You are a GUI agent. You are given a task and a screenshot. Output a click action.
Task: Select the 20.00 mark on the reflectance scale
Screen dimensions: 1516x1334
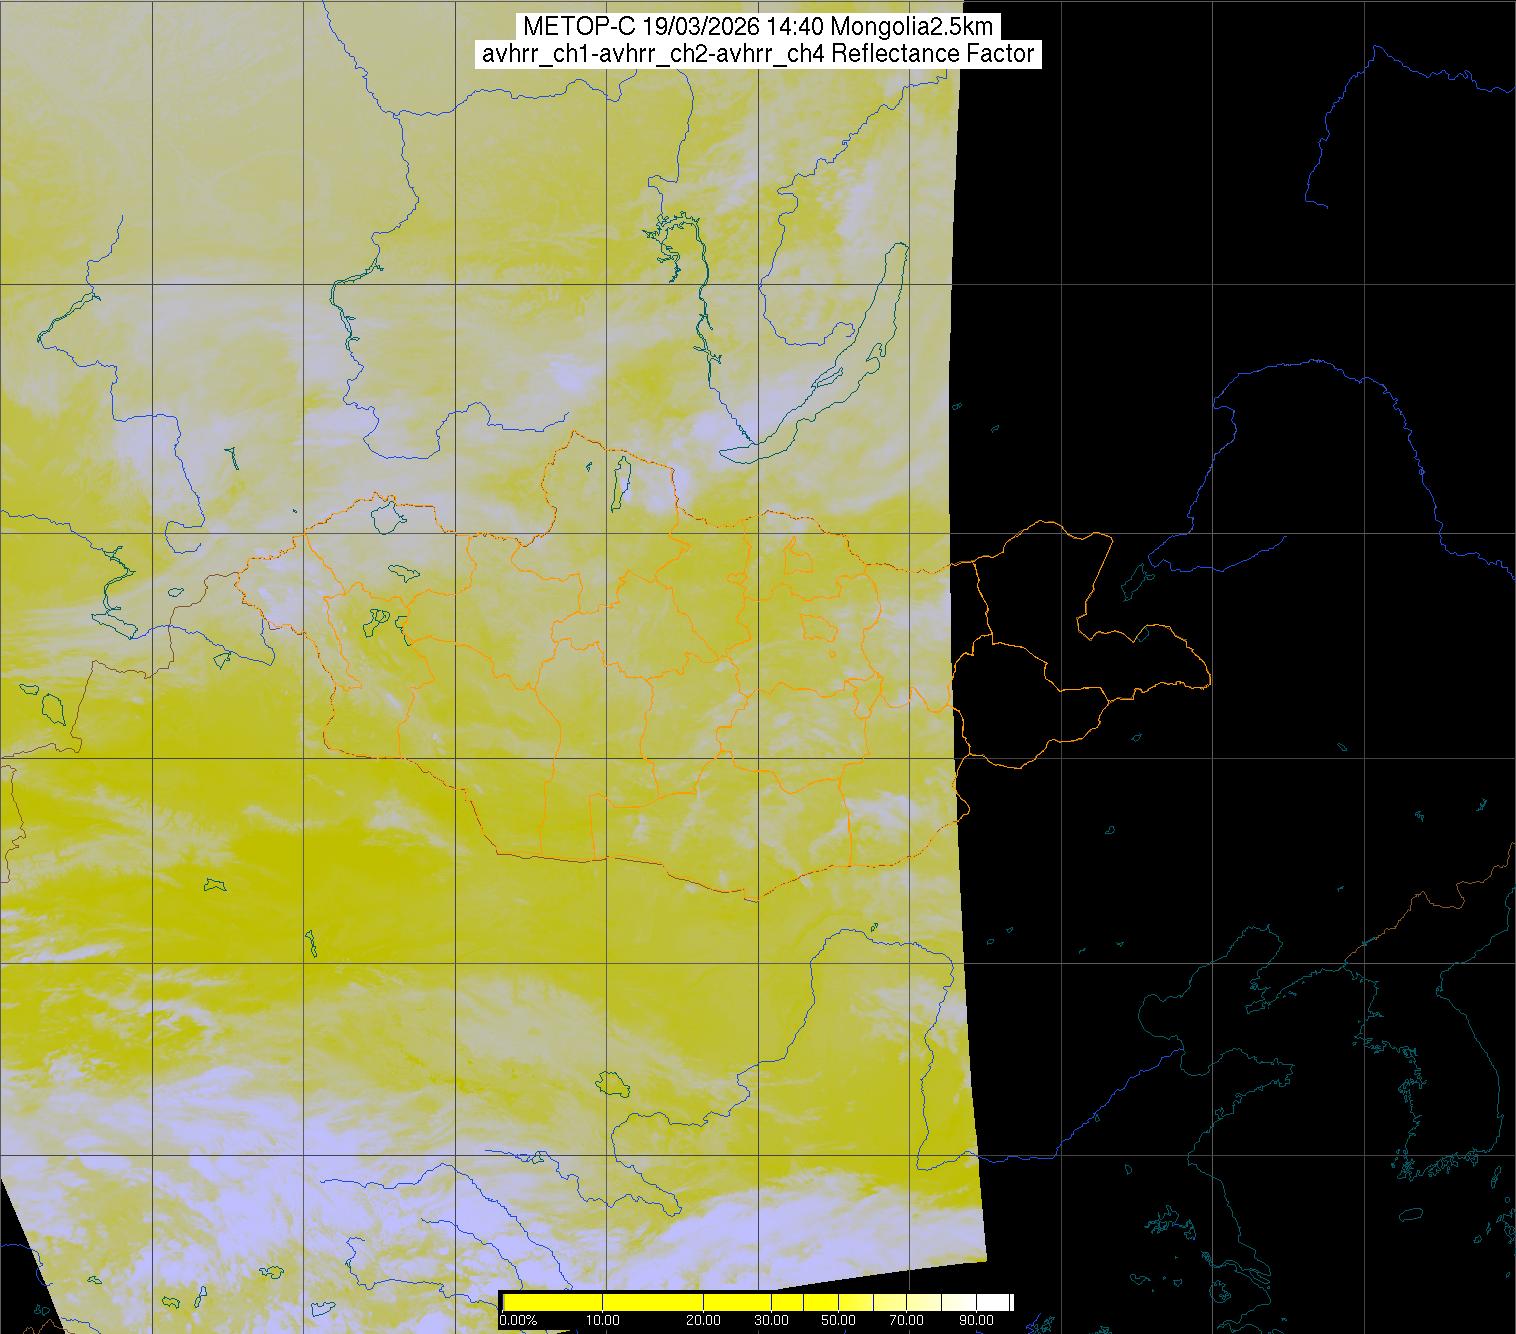704,1321
